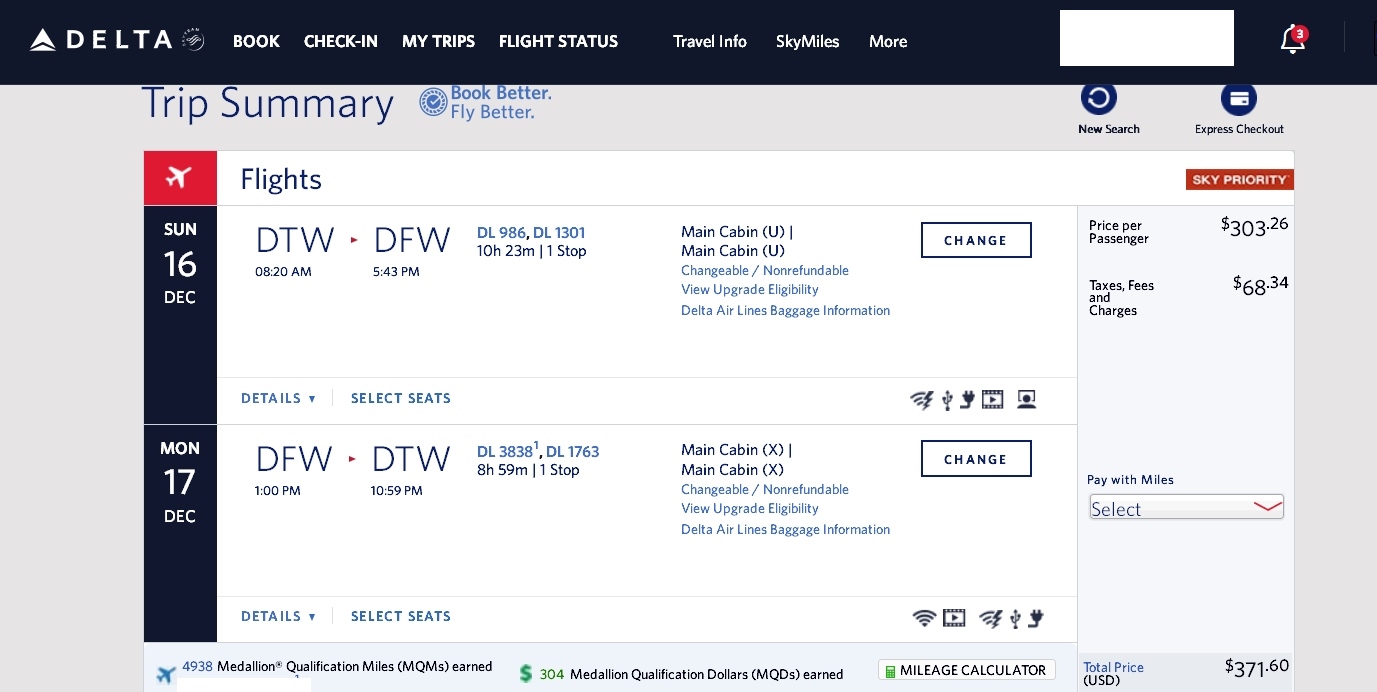Click the high-speed Wi-Fi amenity icon
This screenshot has height=692, width=1377.
922,399
